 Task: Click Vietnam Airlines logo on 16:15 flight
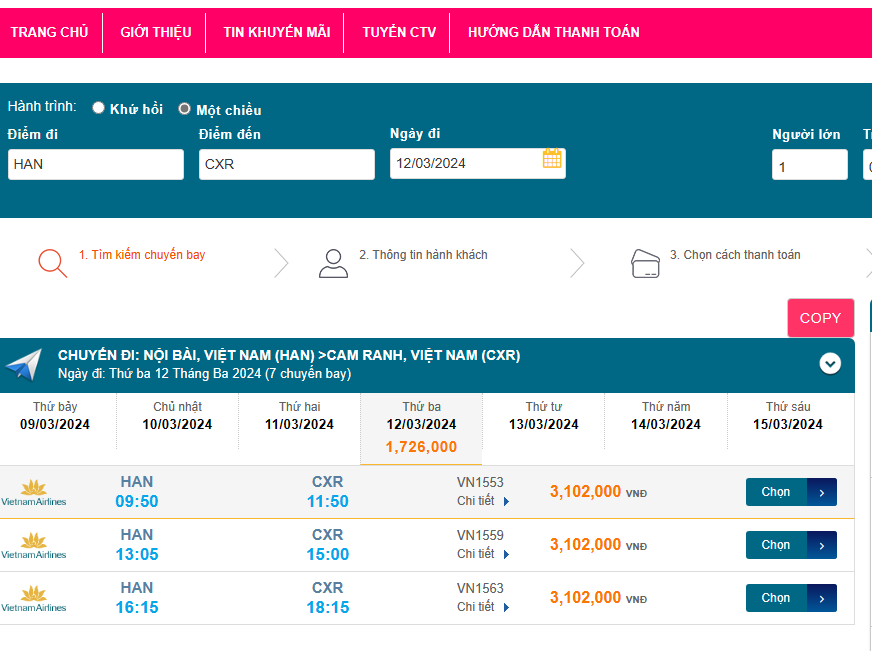click(34, 598)
